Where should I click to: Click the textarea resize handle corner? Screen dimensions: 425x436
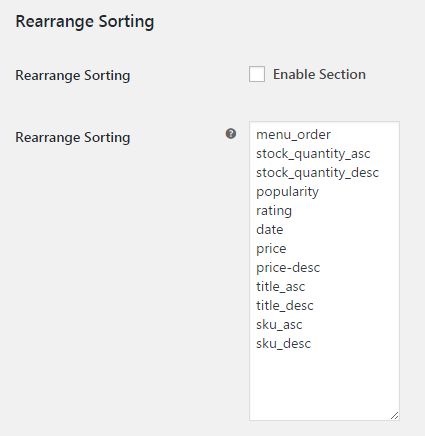tap(394, 415)
